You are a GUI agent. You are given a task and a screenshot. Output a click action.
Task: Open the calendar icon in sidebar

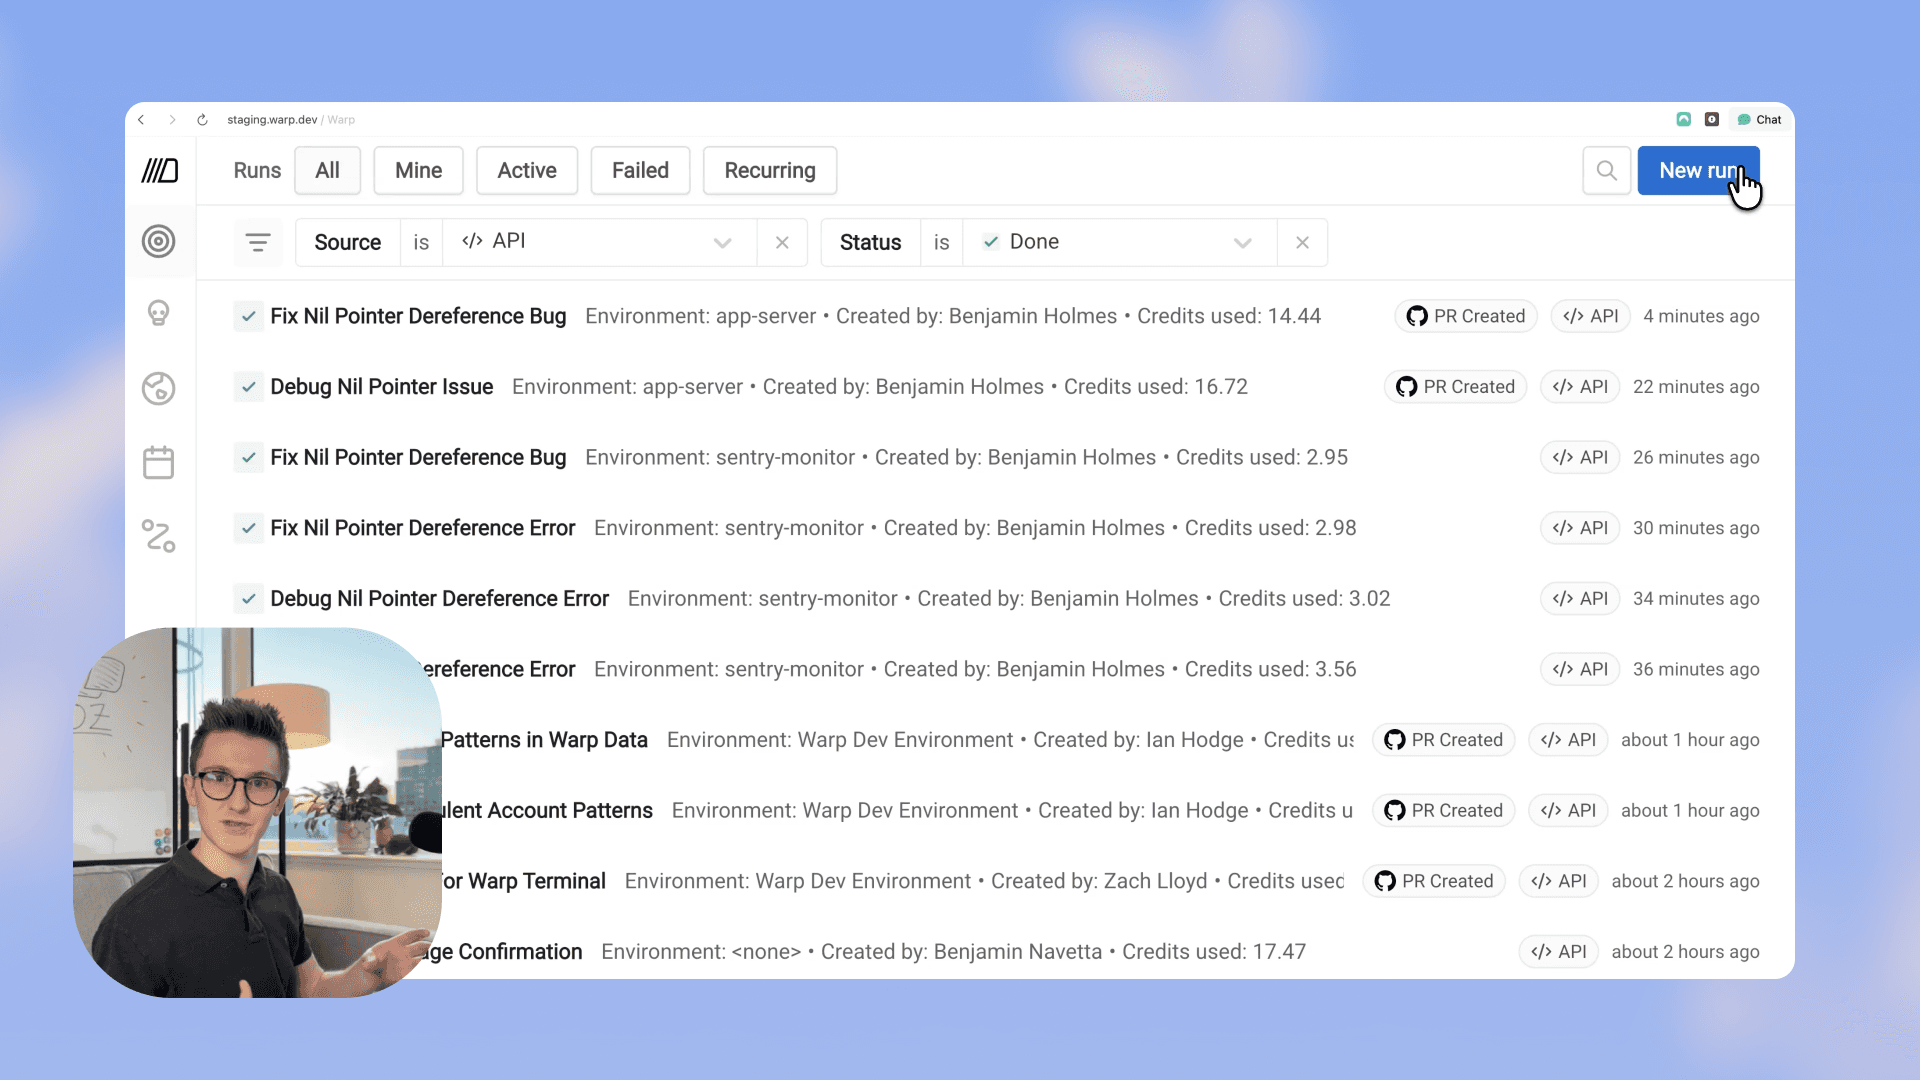click(159, 462)
